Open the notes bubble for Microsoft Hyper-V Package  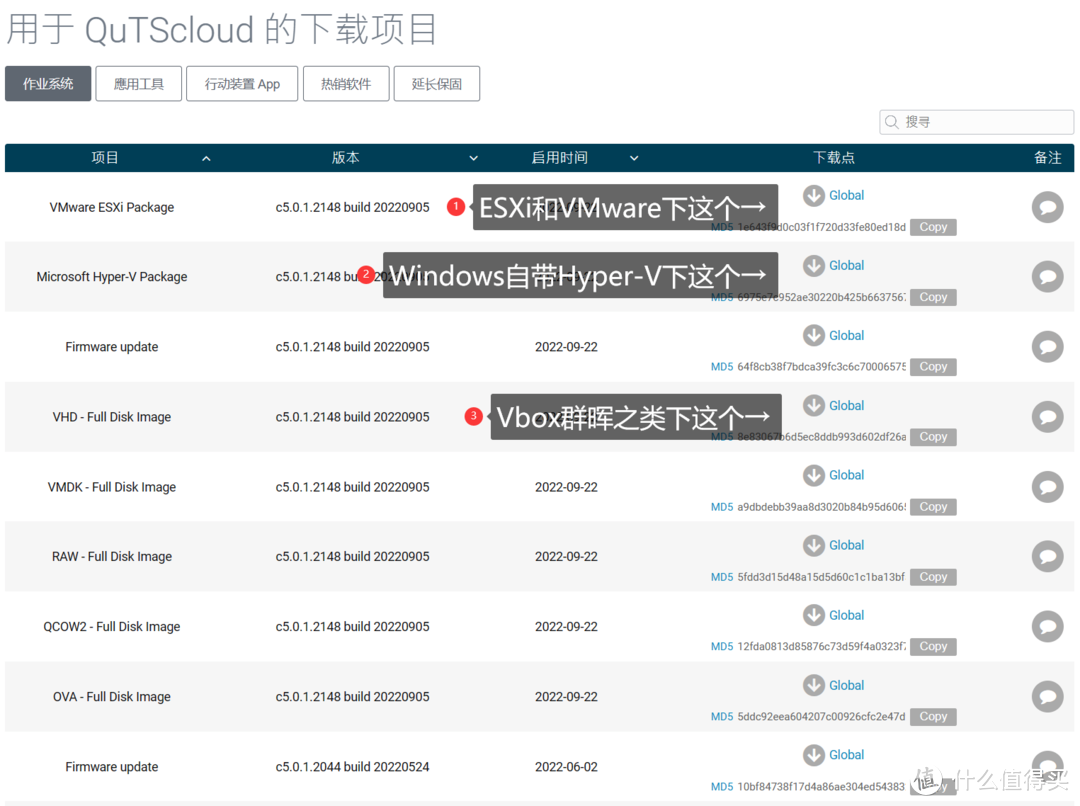point(1047,277)
